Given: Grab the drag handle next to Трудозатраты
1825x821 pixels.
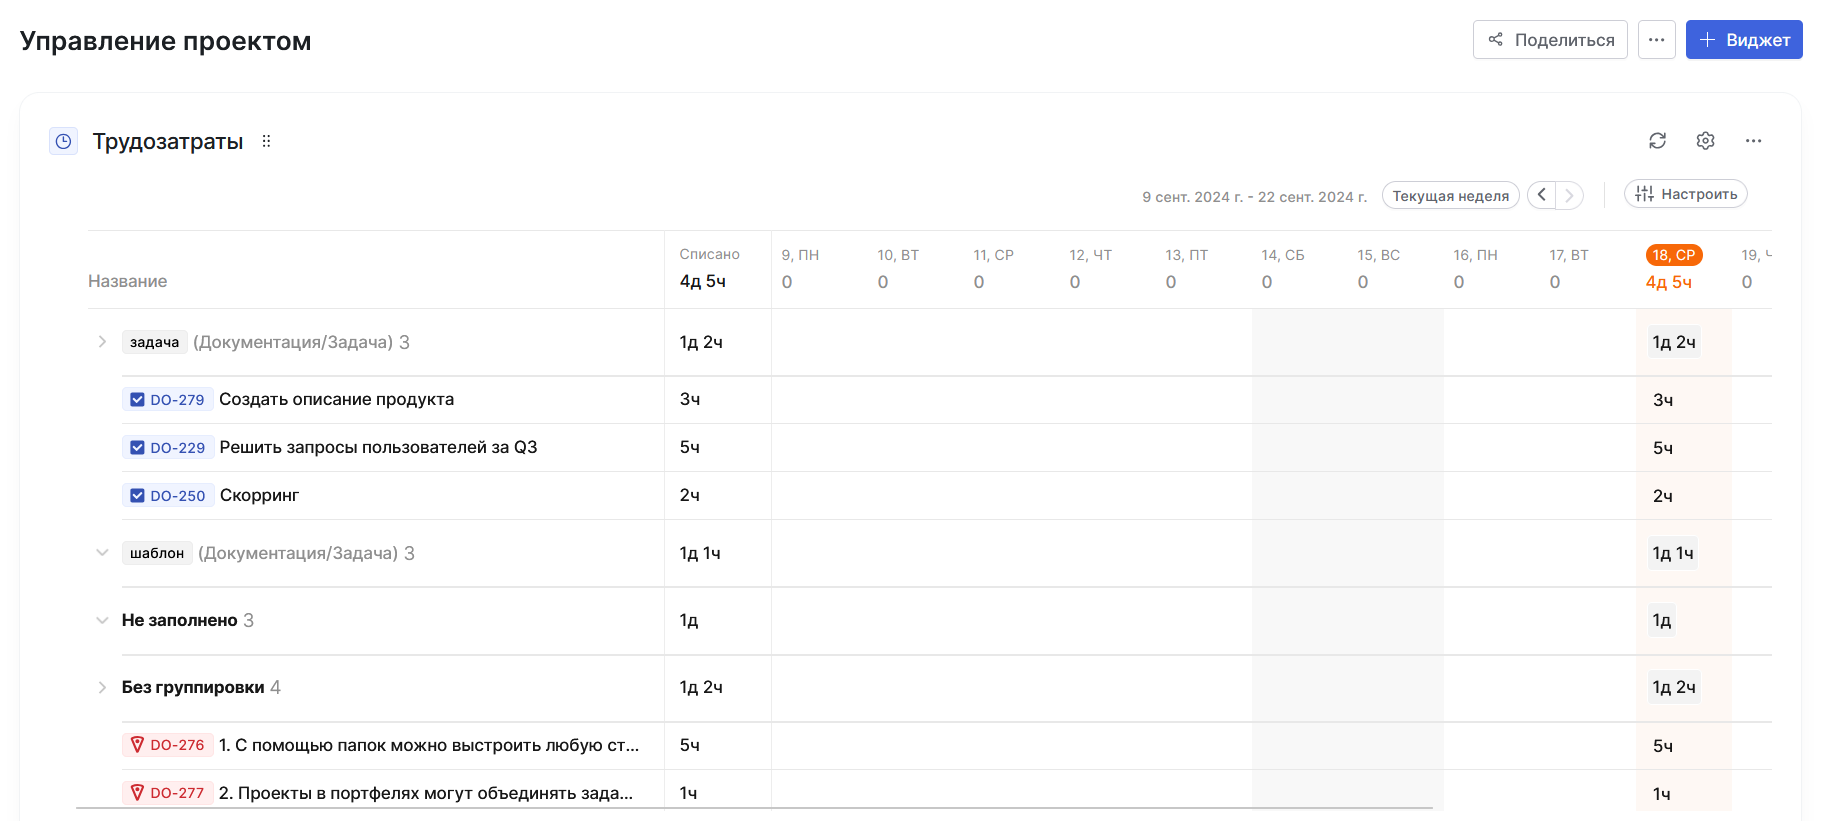Looking at the screenshot, I should 266,141.
